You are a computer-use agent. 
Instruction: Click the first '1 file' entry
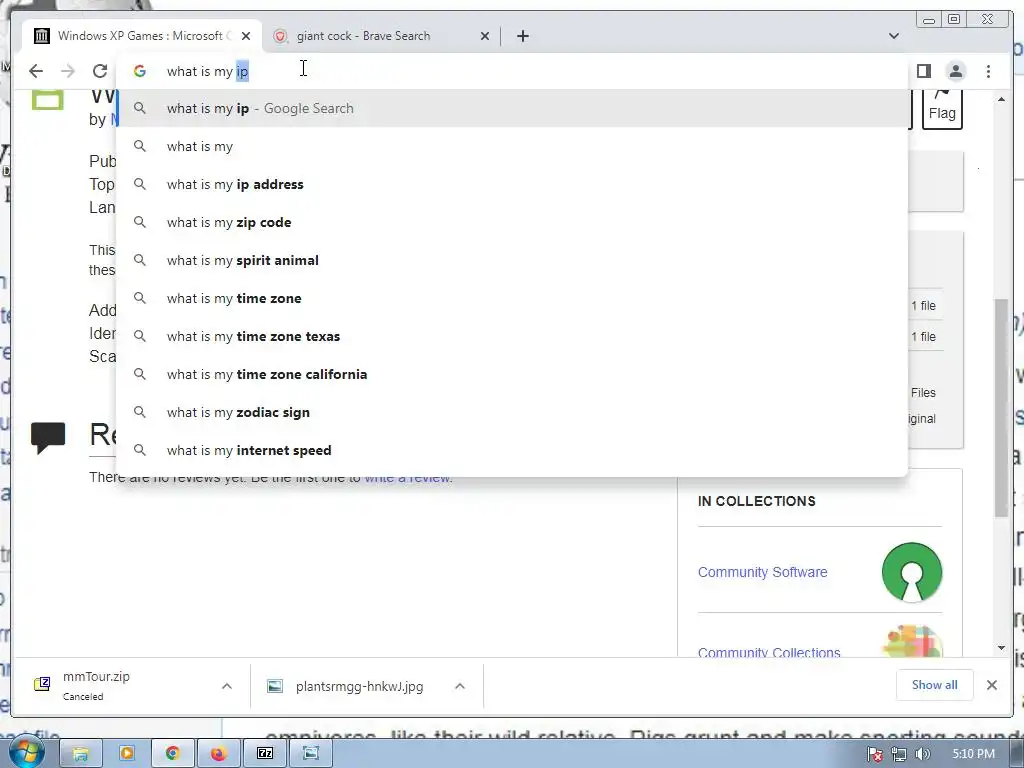[x=923, y=306]
